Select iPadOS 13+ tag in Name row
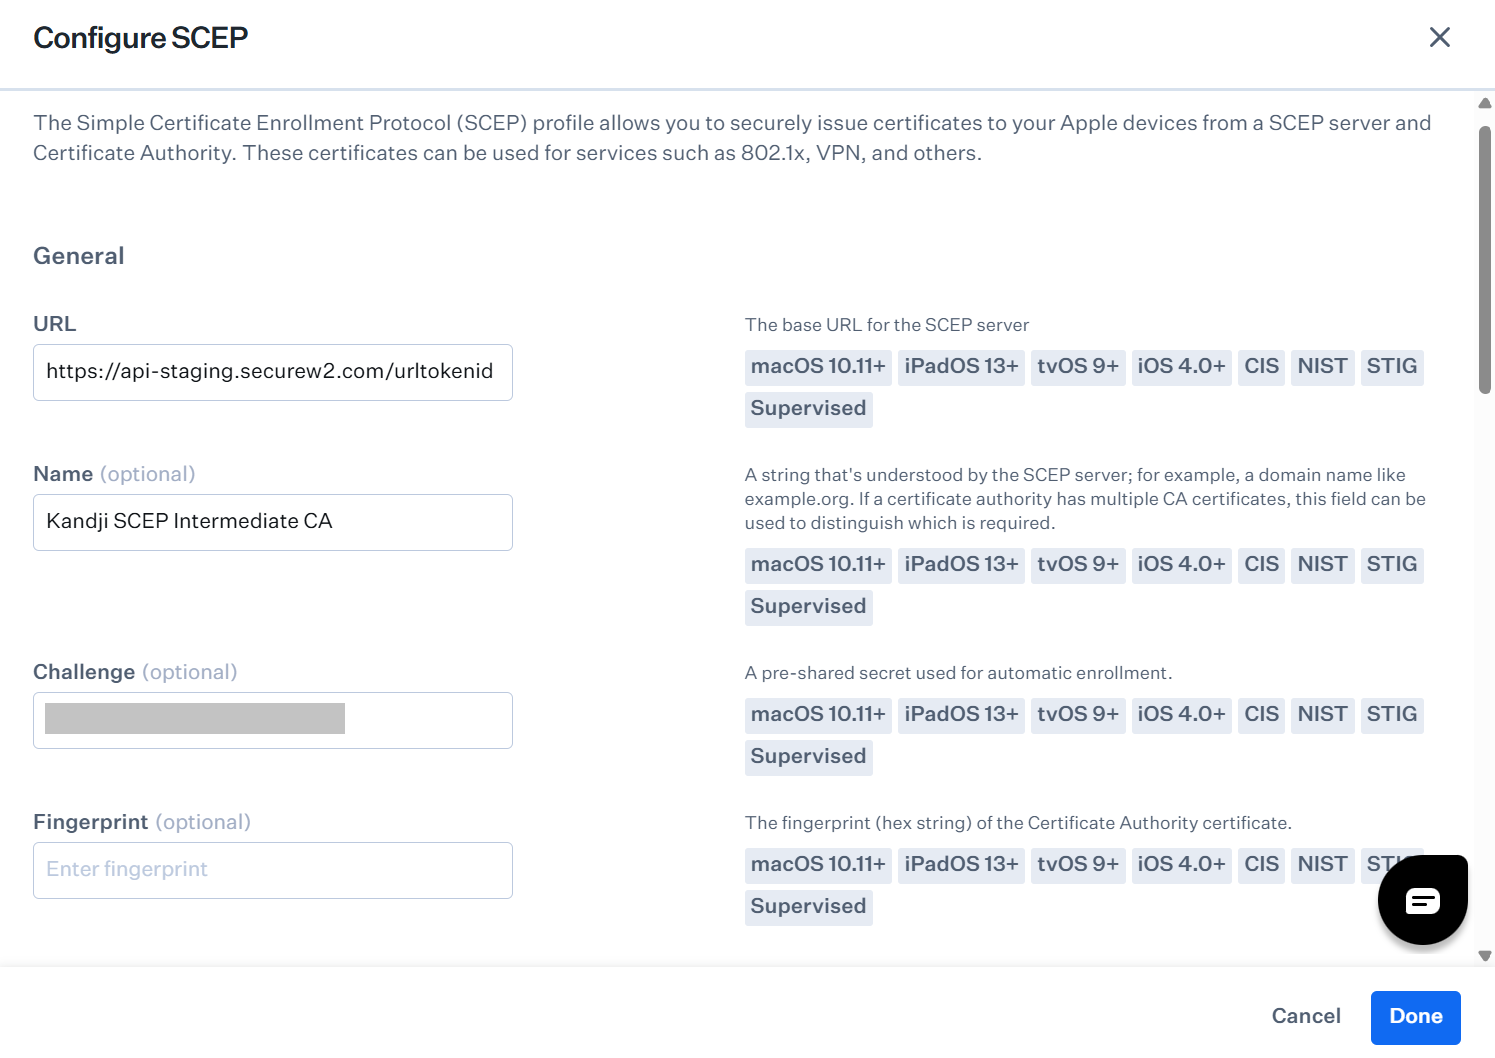 point(960,565)
